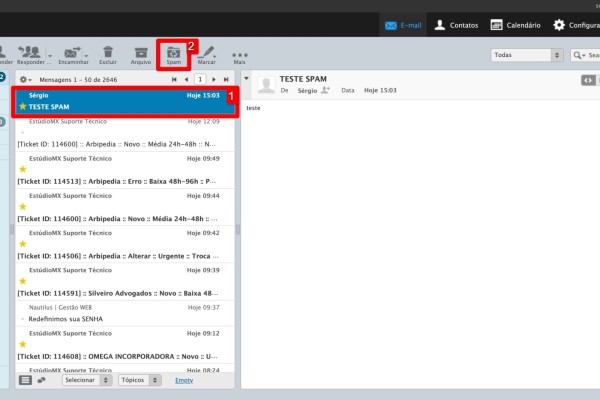Open the E-mail tab
The image size is (600, 400).
click(403, 25)
